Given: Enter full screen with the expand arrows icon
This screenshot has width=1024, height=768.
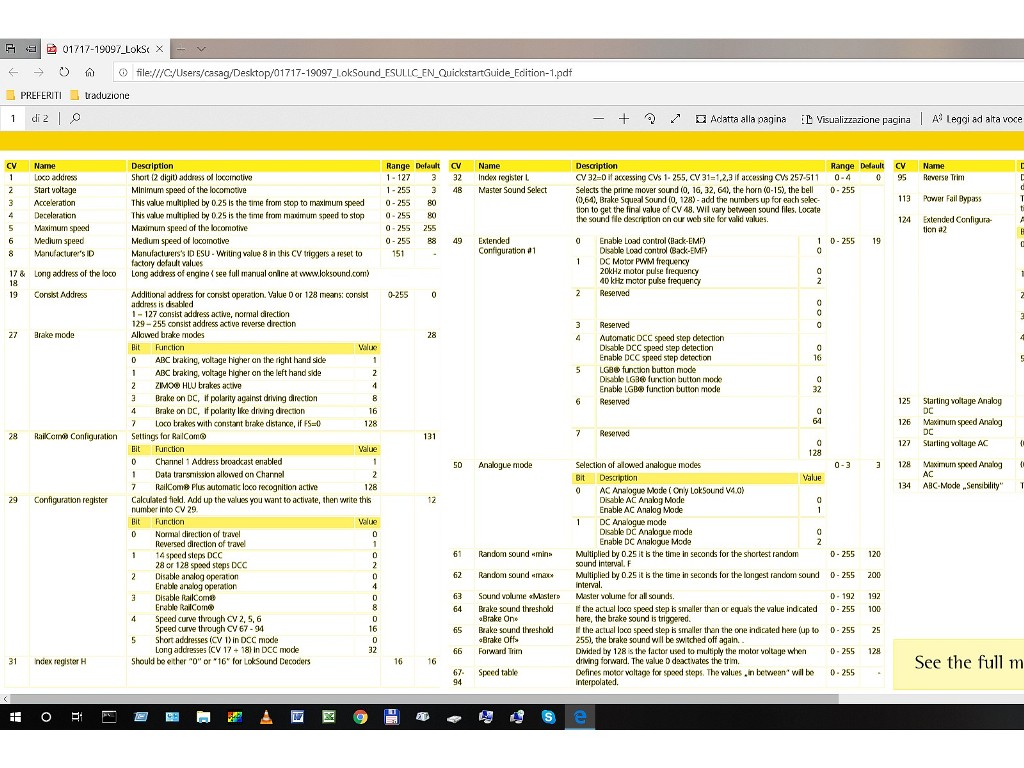Looking at the screenshot, I should pyautogui.click(x=675, y=119).
